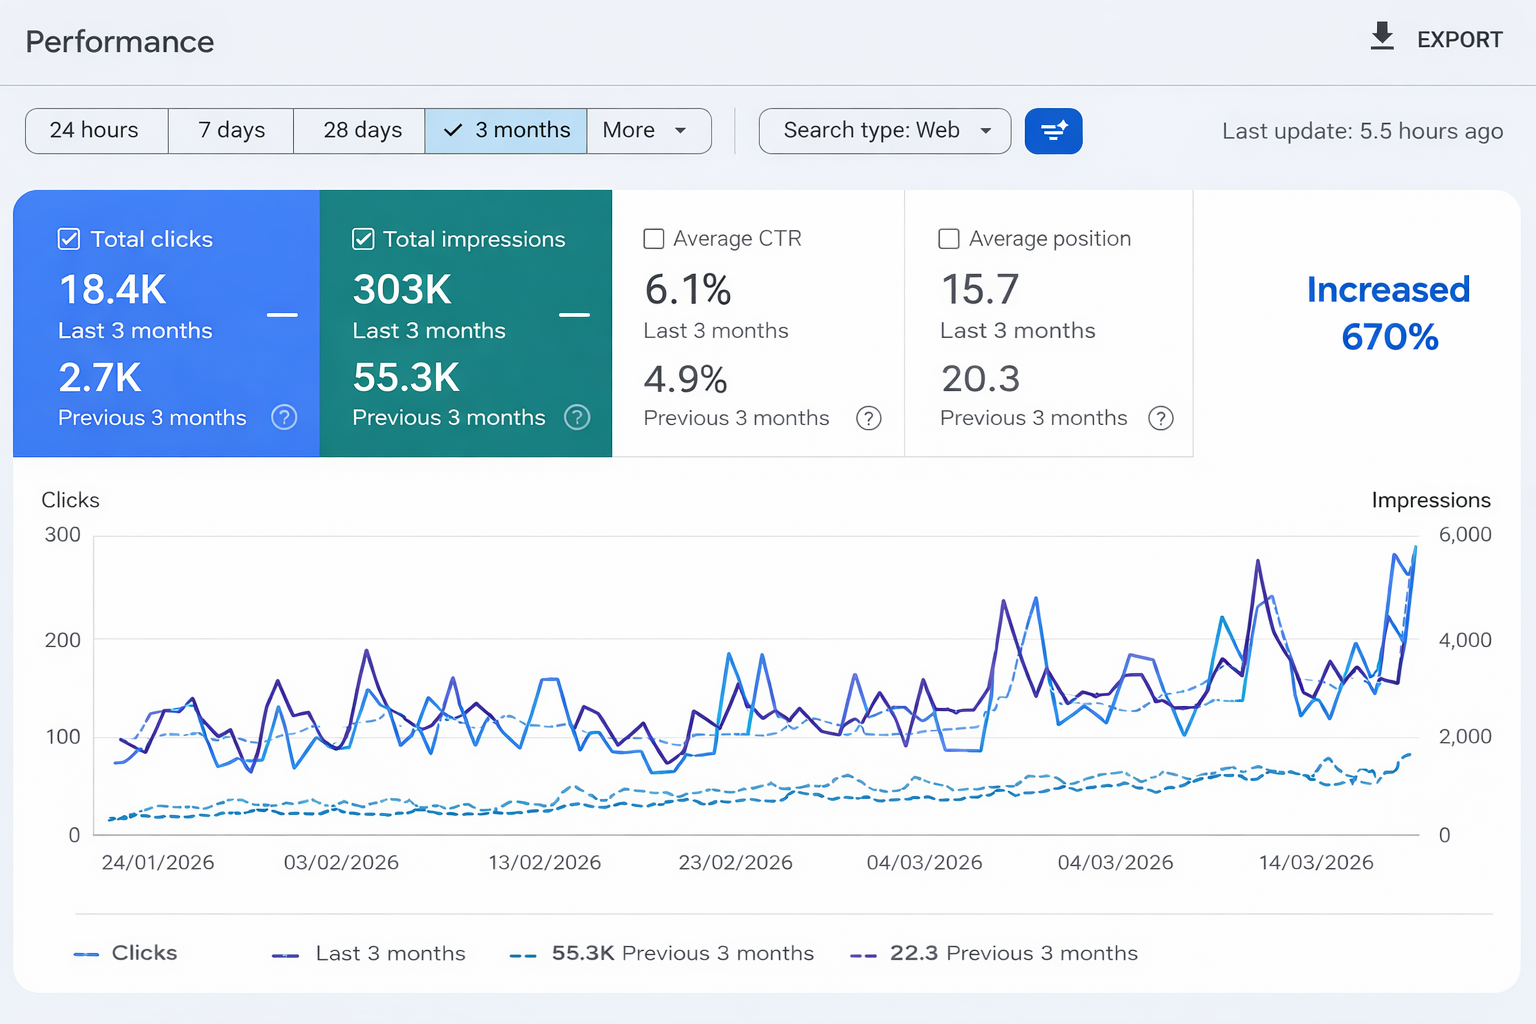This screenshot has width=1536, height=1024.
Task: Choose the 7 days date range
Action: tap(231, 131)
